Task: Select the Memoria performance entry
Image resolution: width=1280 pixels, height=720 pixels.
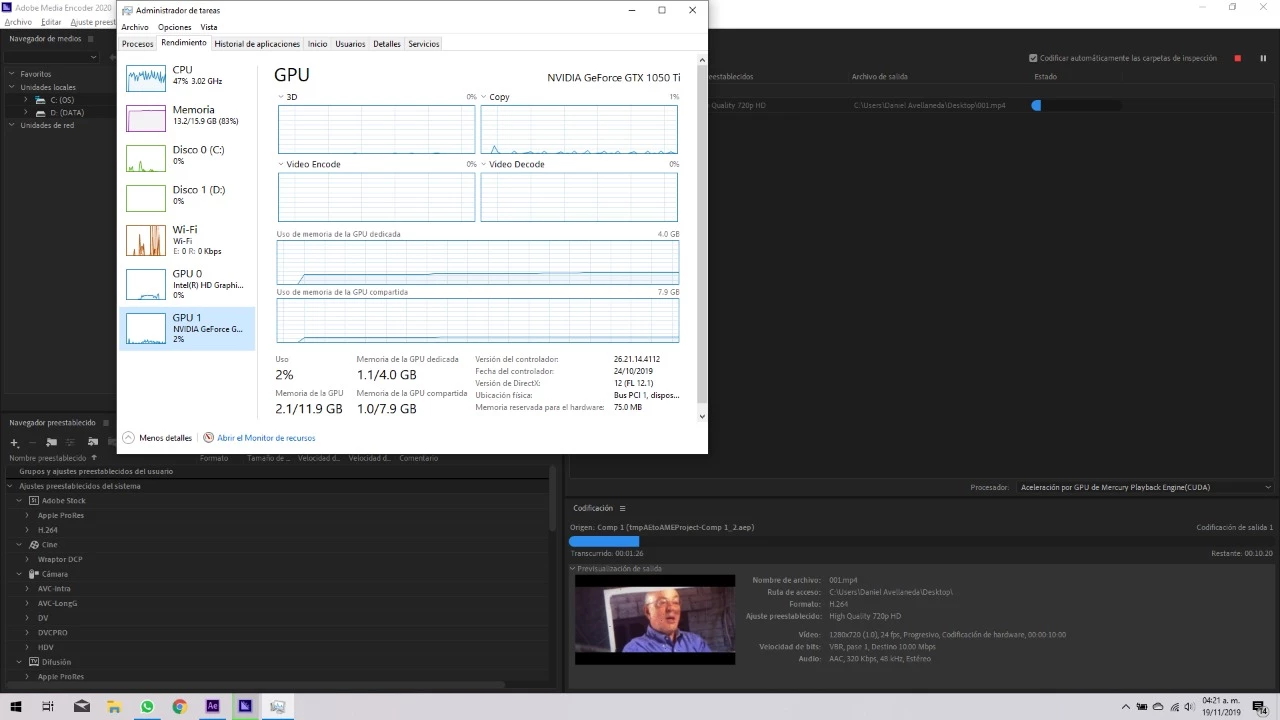Action: coord(187,117)
